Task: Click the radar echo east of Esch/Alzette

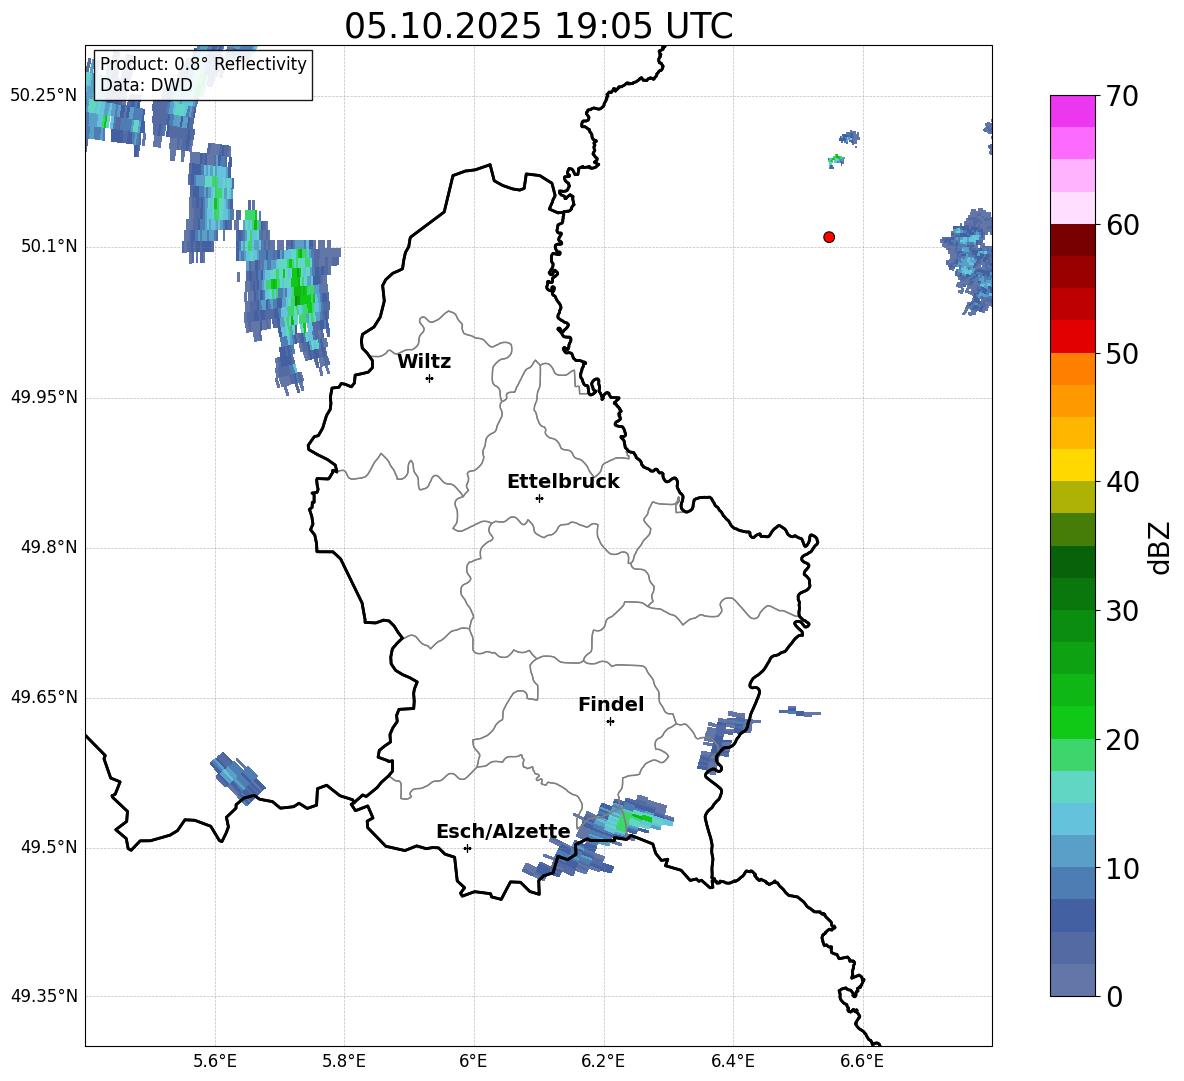Action: click(x=598, y=838)
